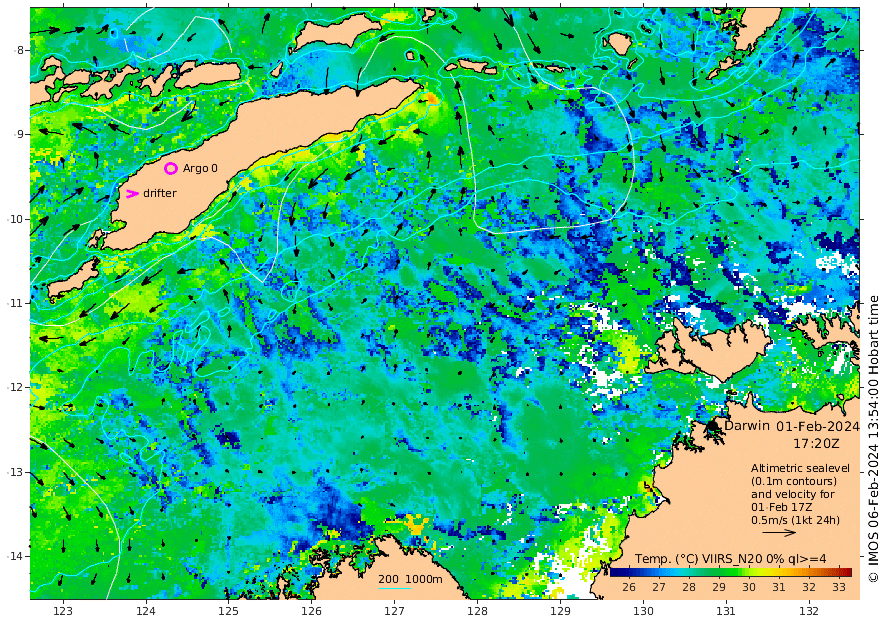Click the color bar tick label 32
The image size is (880, 630).
tap(809, 587)
